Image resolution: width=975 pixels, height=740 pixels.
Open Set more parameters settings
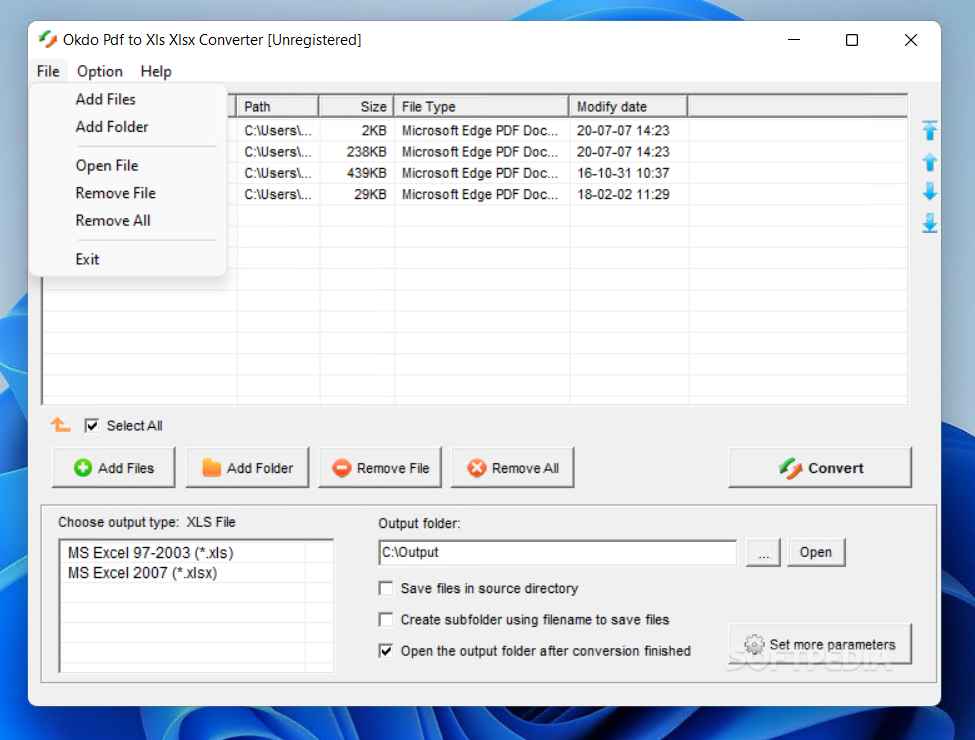click(820, 644)
